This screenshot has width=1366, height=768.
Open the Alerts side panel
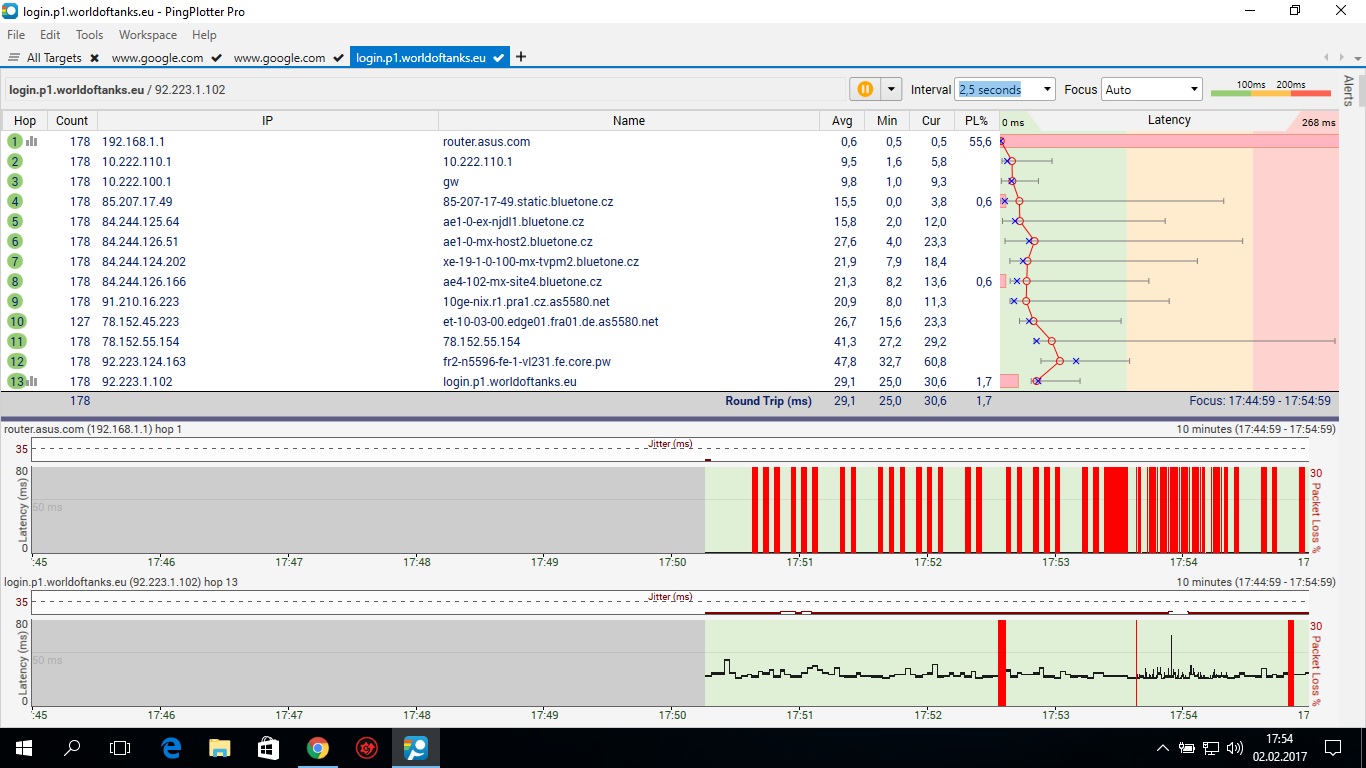1348,90
